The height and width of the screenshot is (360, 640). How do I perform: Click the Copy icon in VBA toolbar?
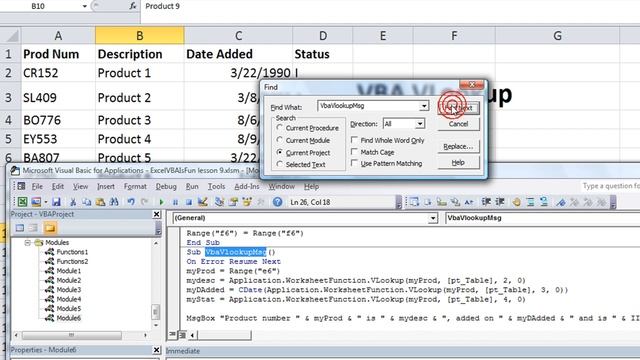click(87, 202)
